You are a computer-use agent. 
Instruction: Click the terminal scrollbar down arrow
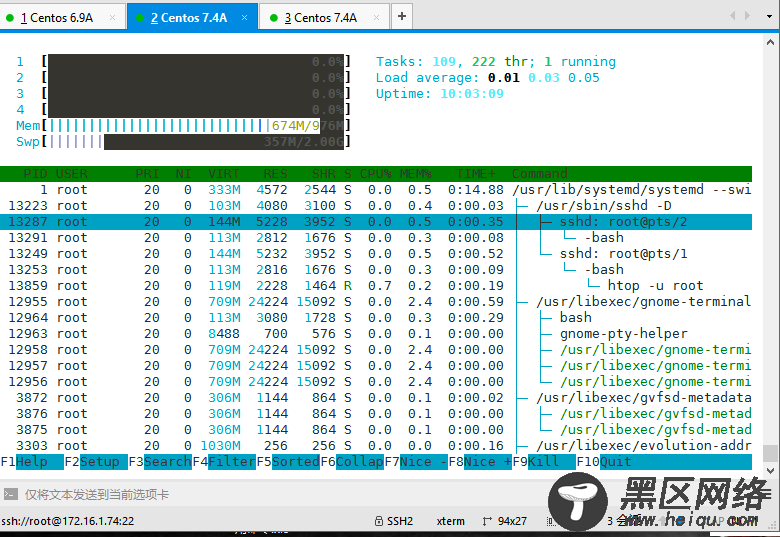[x=771, y=470]
